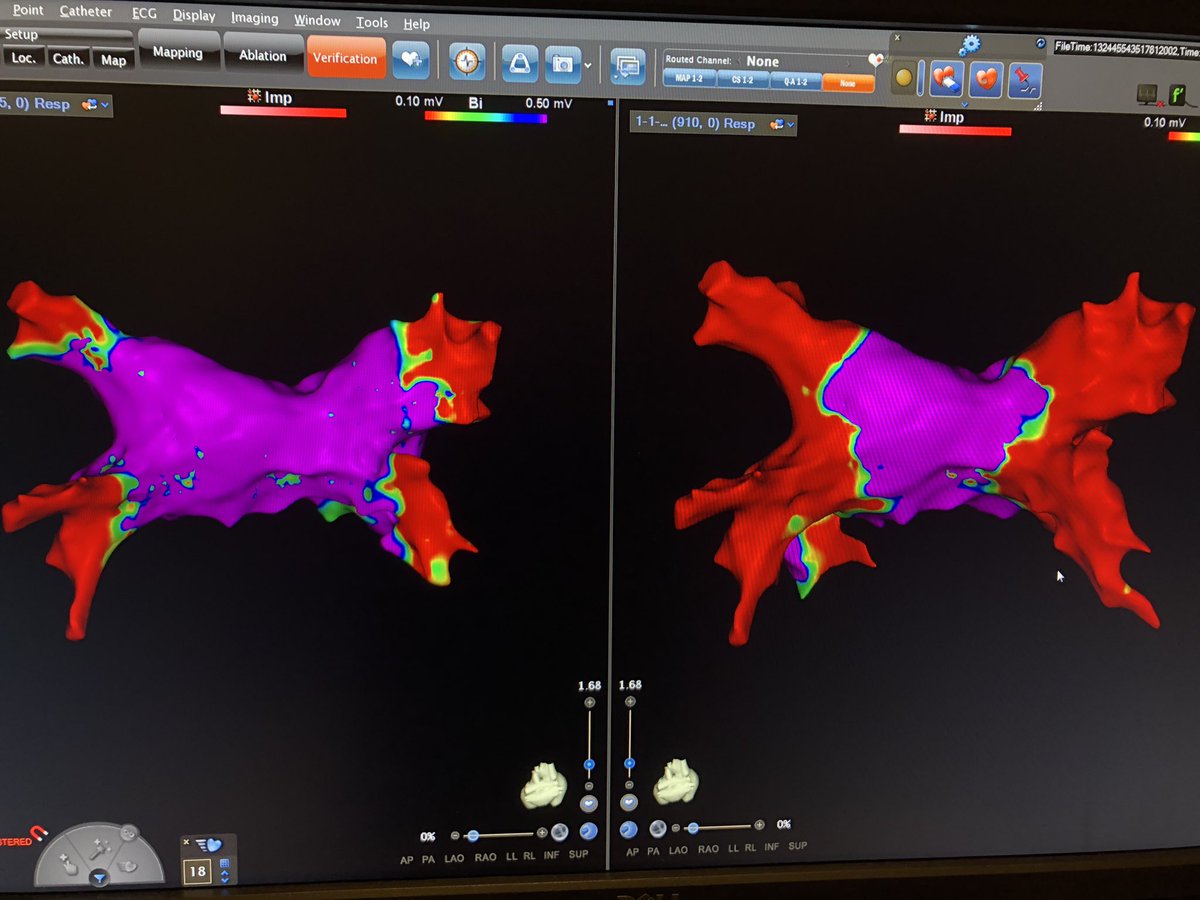Select AP view in left viewer

point(407,860)
